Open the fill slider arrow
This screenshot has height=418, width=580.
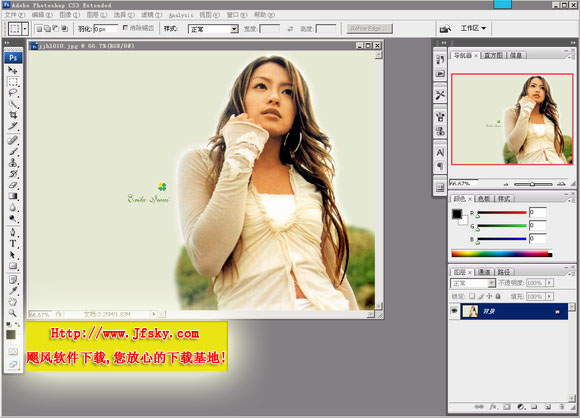tap(550, 296)
